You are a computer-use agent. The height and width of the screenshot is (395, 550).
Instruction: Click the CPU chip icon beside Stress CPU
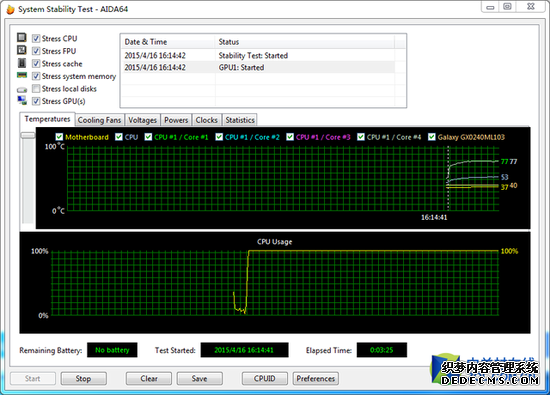point(22,38)
